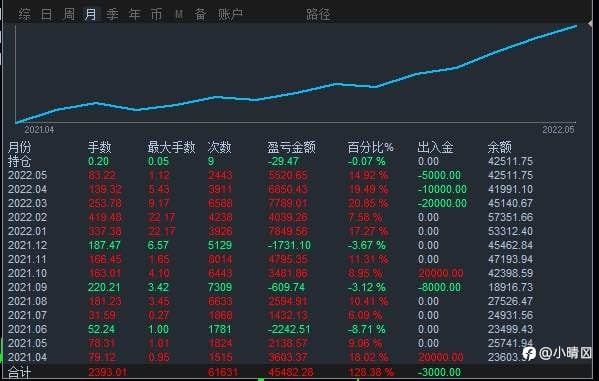Select the 2022.04 month row label

[28, 190]
